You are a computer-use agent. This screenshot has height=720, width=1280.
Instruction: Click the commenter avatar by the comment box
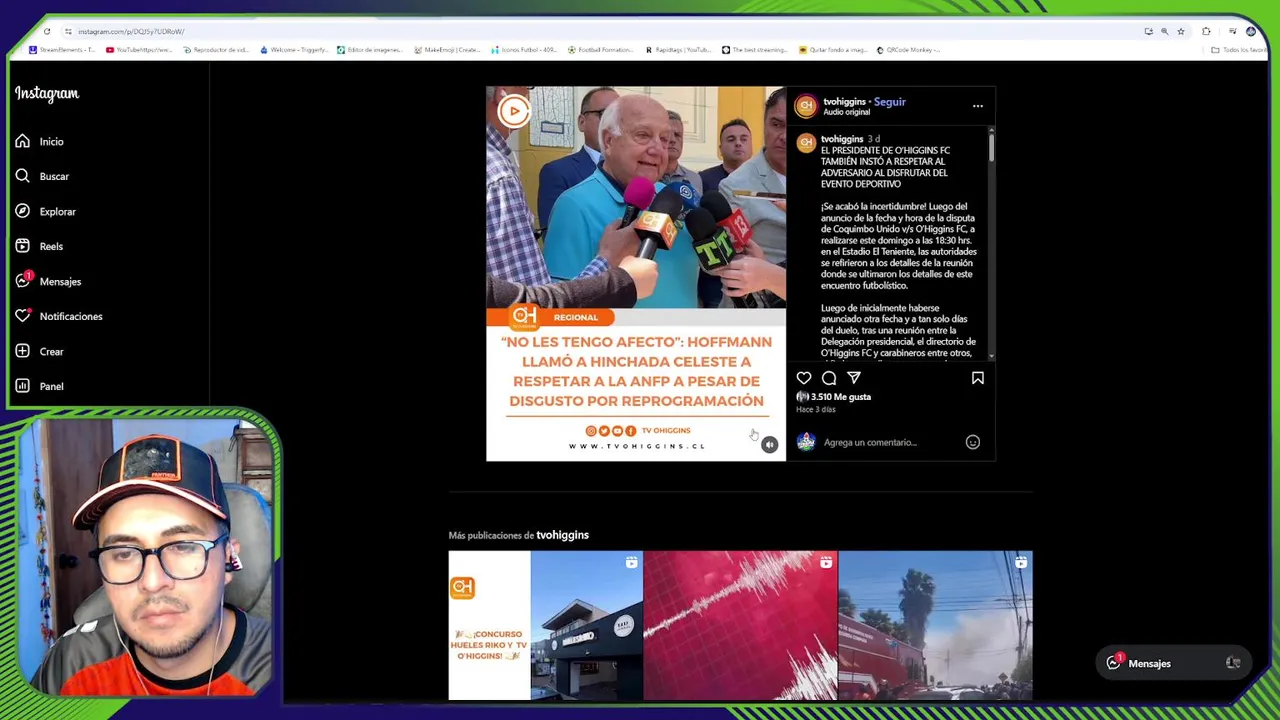coord(806,442)
